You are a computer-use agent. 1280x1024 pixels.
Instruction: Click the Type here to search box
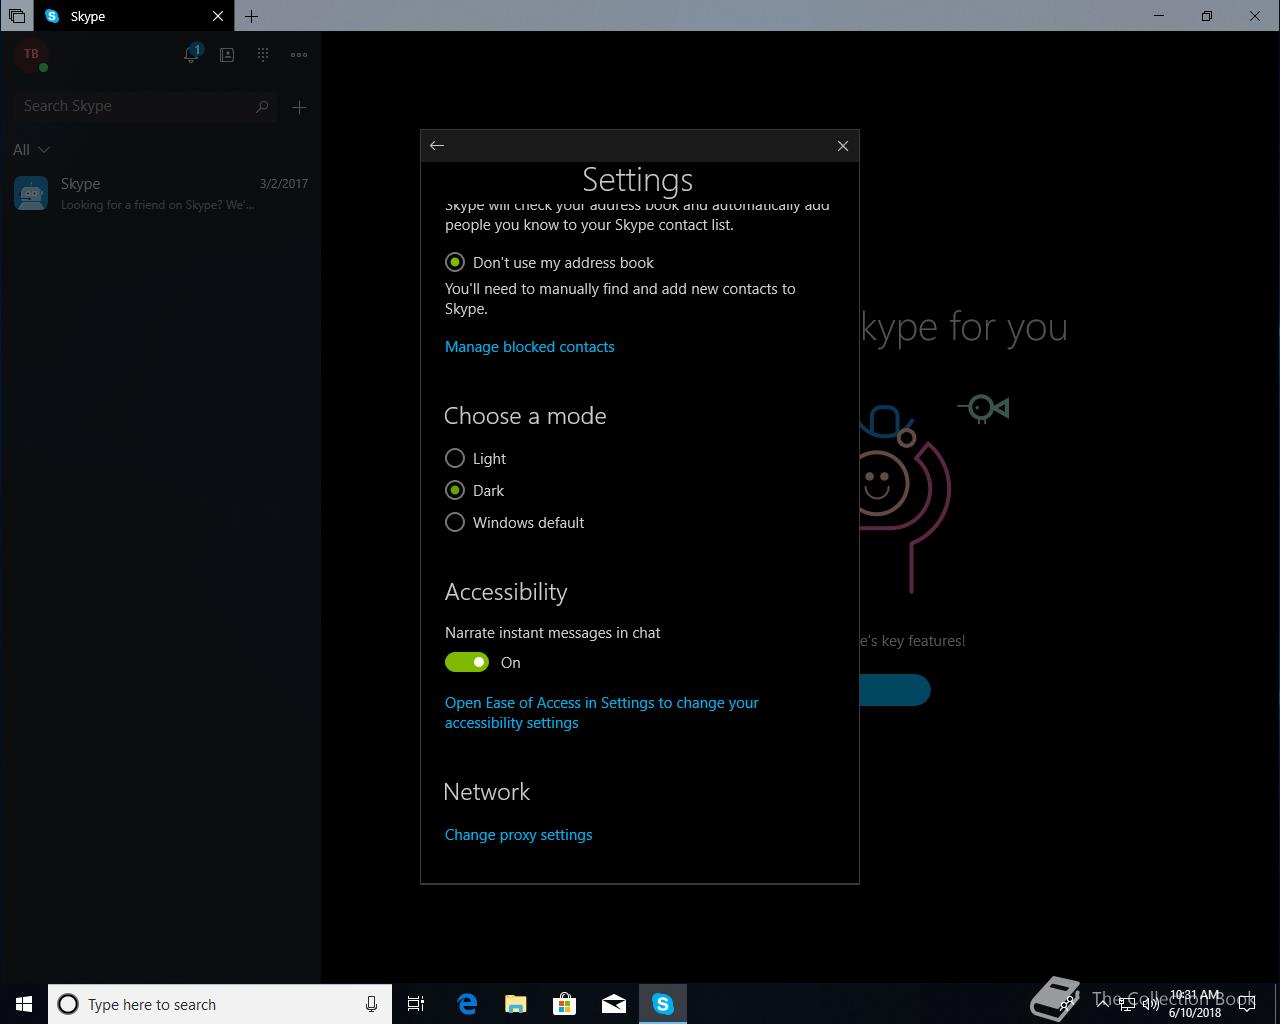point(220,1004)
